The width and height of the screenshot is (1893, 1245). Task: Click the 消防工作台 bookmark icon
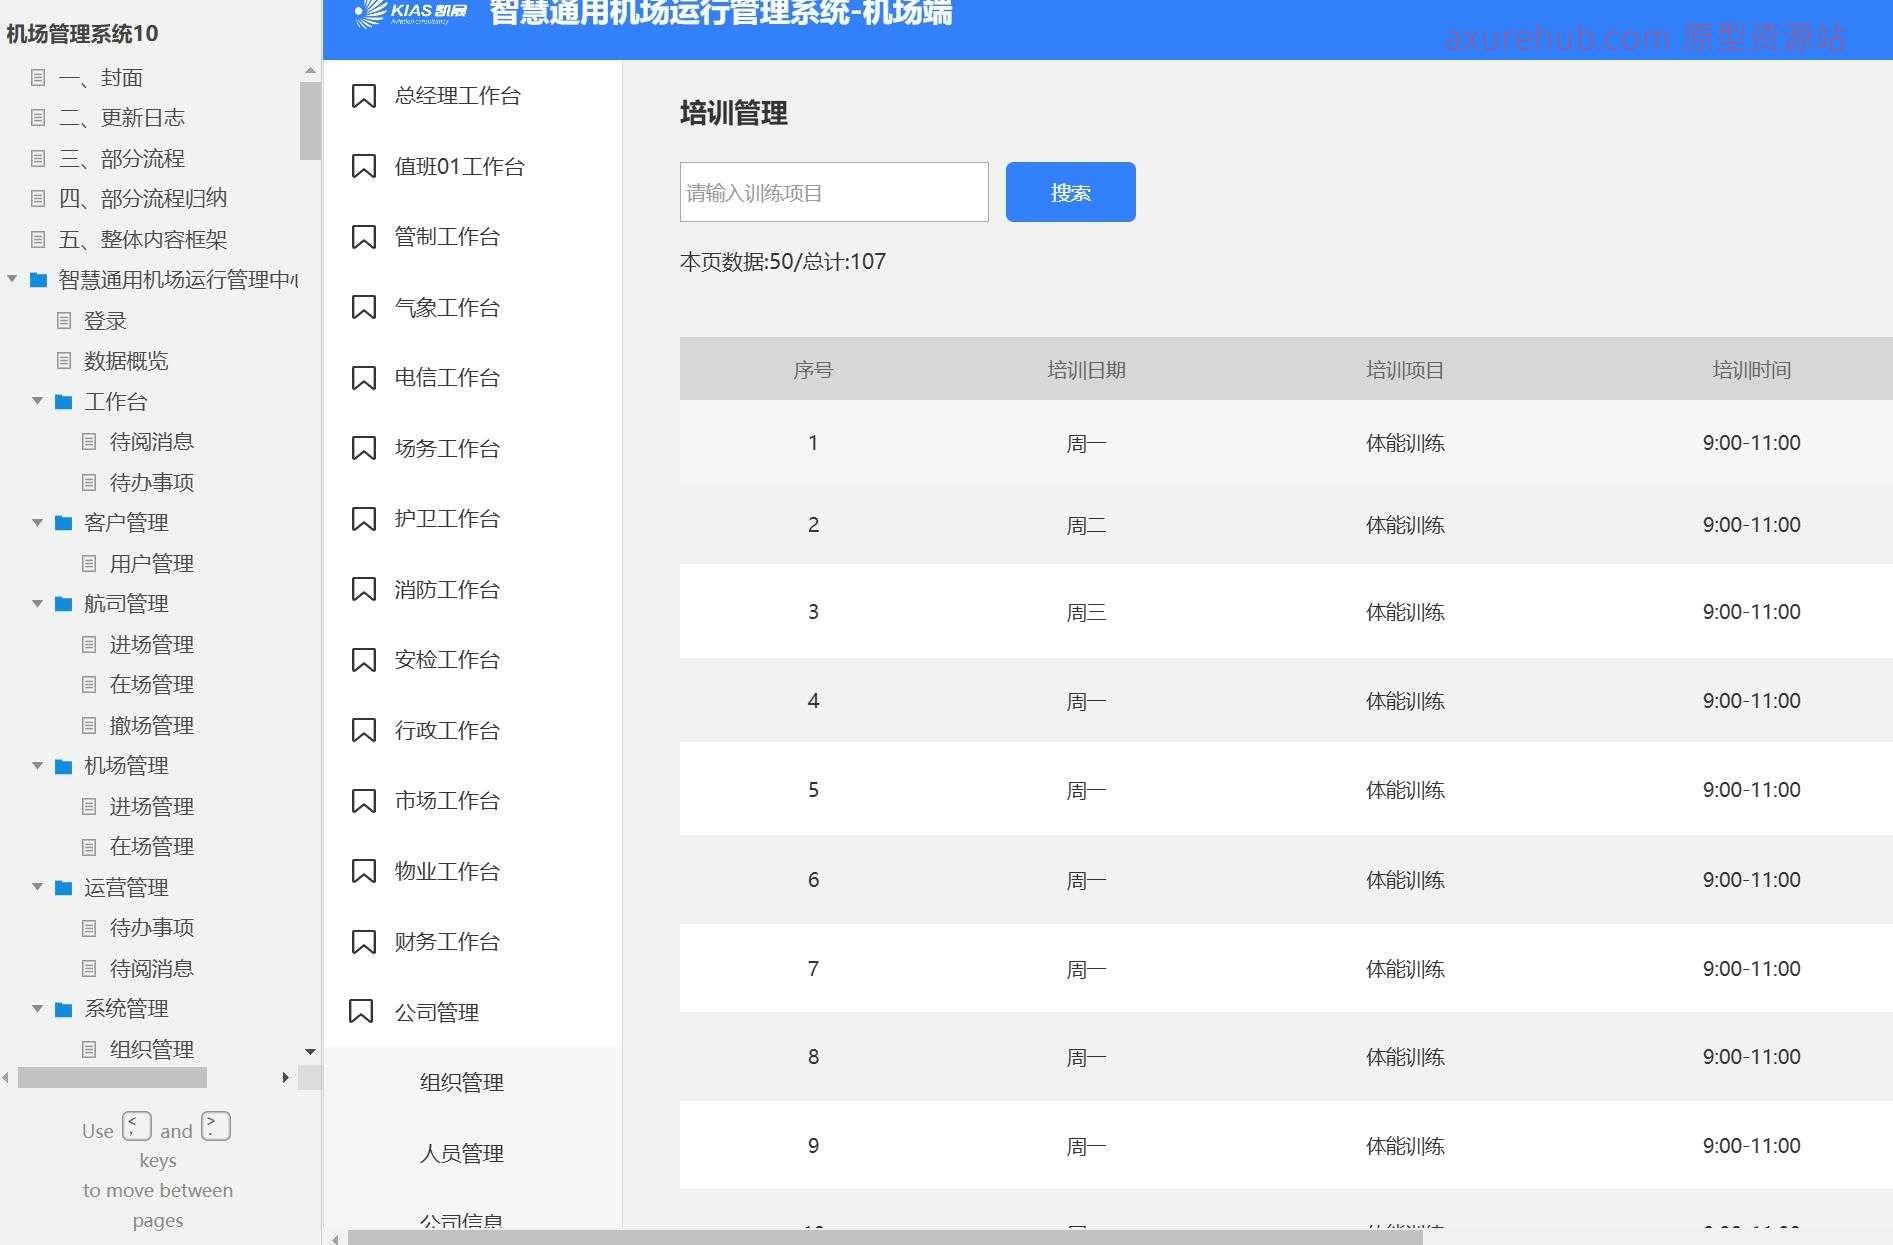tap(362, 590)
